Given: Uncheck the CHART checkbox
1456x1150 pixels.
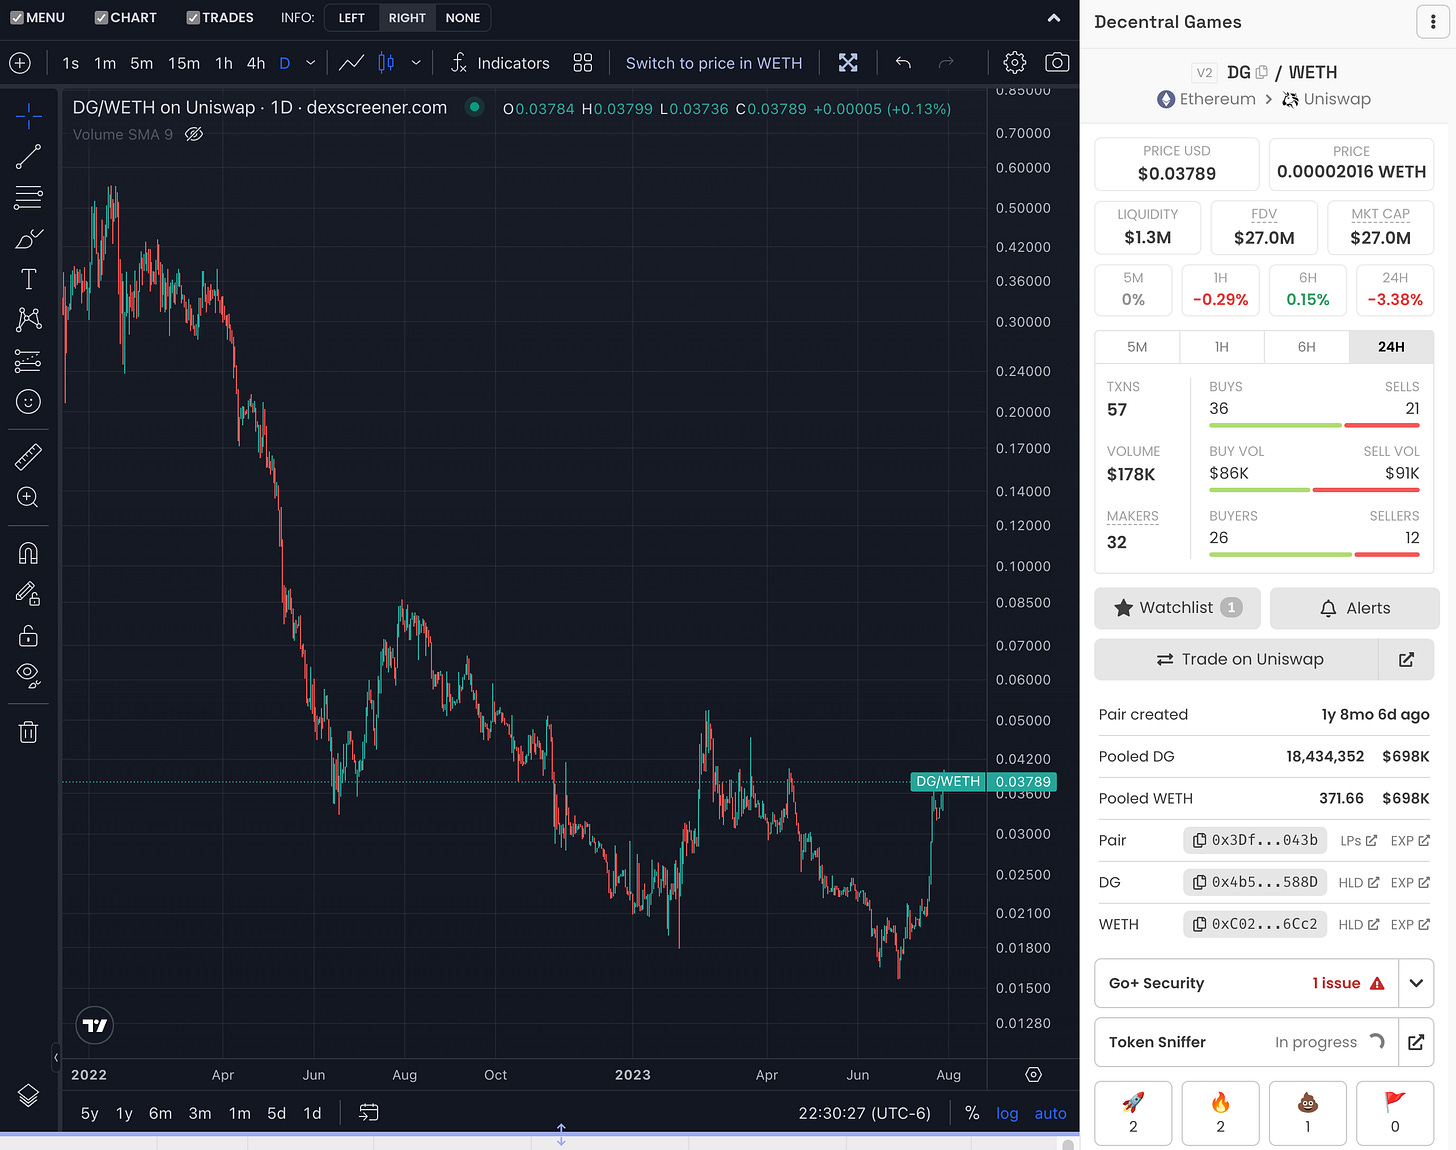Looking at the screenshot, I should 101,18.
